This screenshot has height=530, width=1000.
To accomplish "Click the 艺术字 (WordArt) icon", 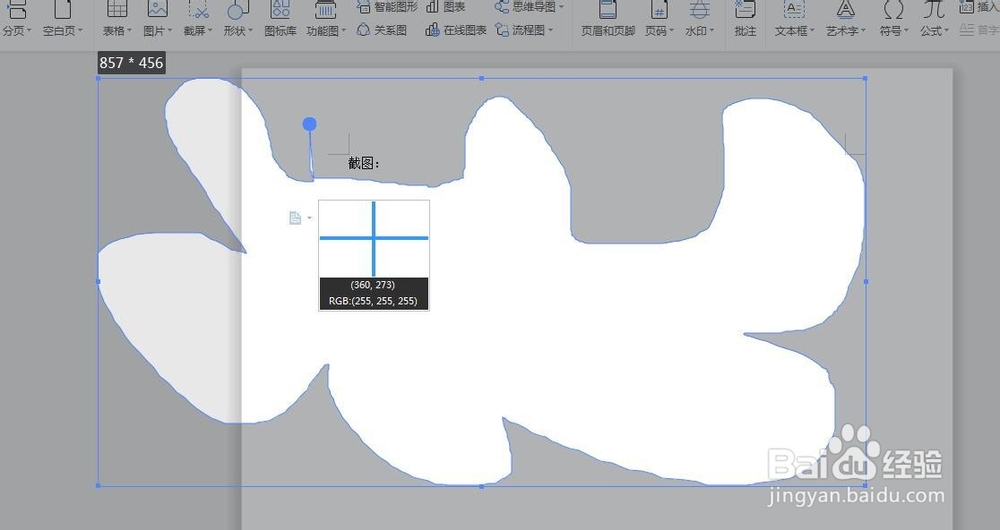I will pos(846,9).
